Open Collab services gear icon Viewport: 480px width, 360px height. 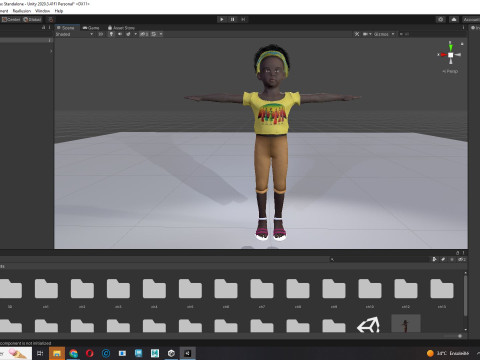tap(441, 19)
